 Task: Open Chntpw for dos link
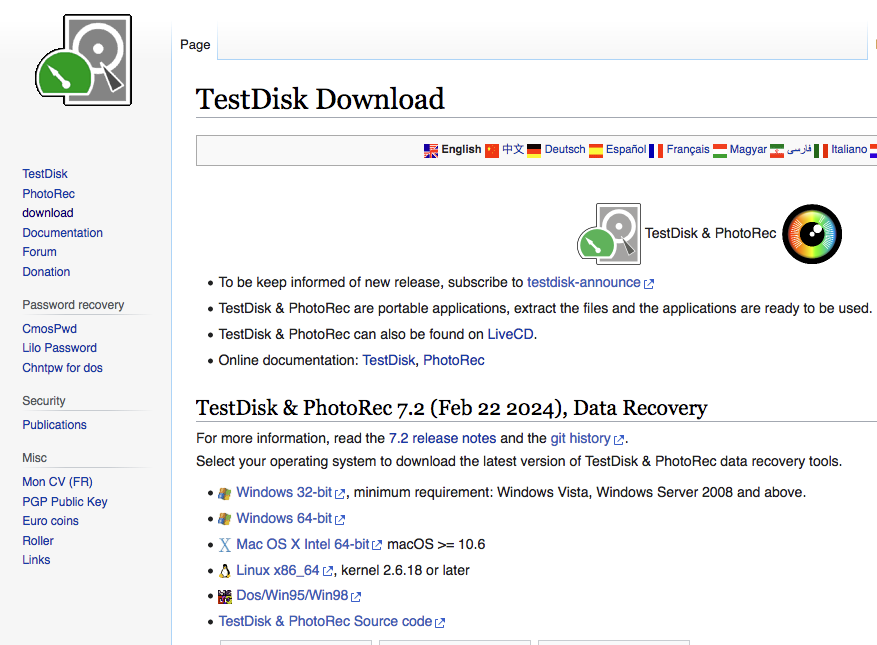tap(63, 368)
